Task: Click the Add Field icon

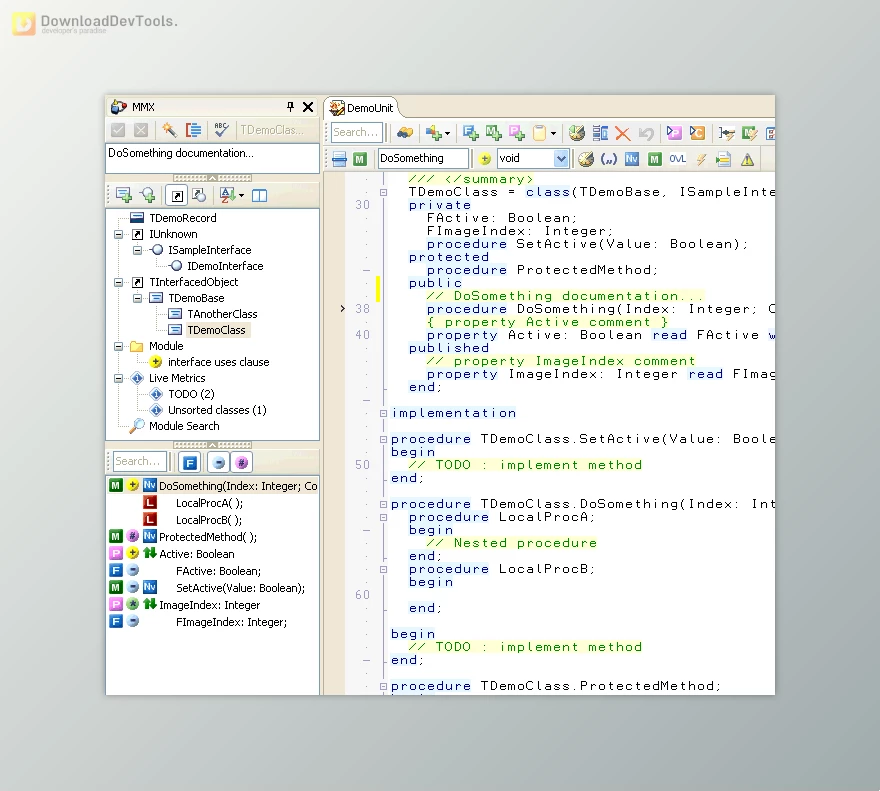Action: coord(470,133)
